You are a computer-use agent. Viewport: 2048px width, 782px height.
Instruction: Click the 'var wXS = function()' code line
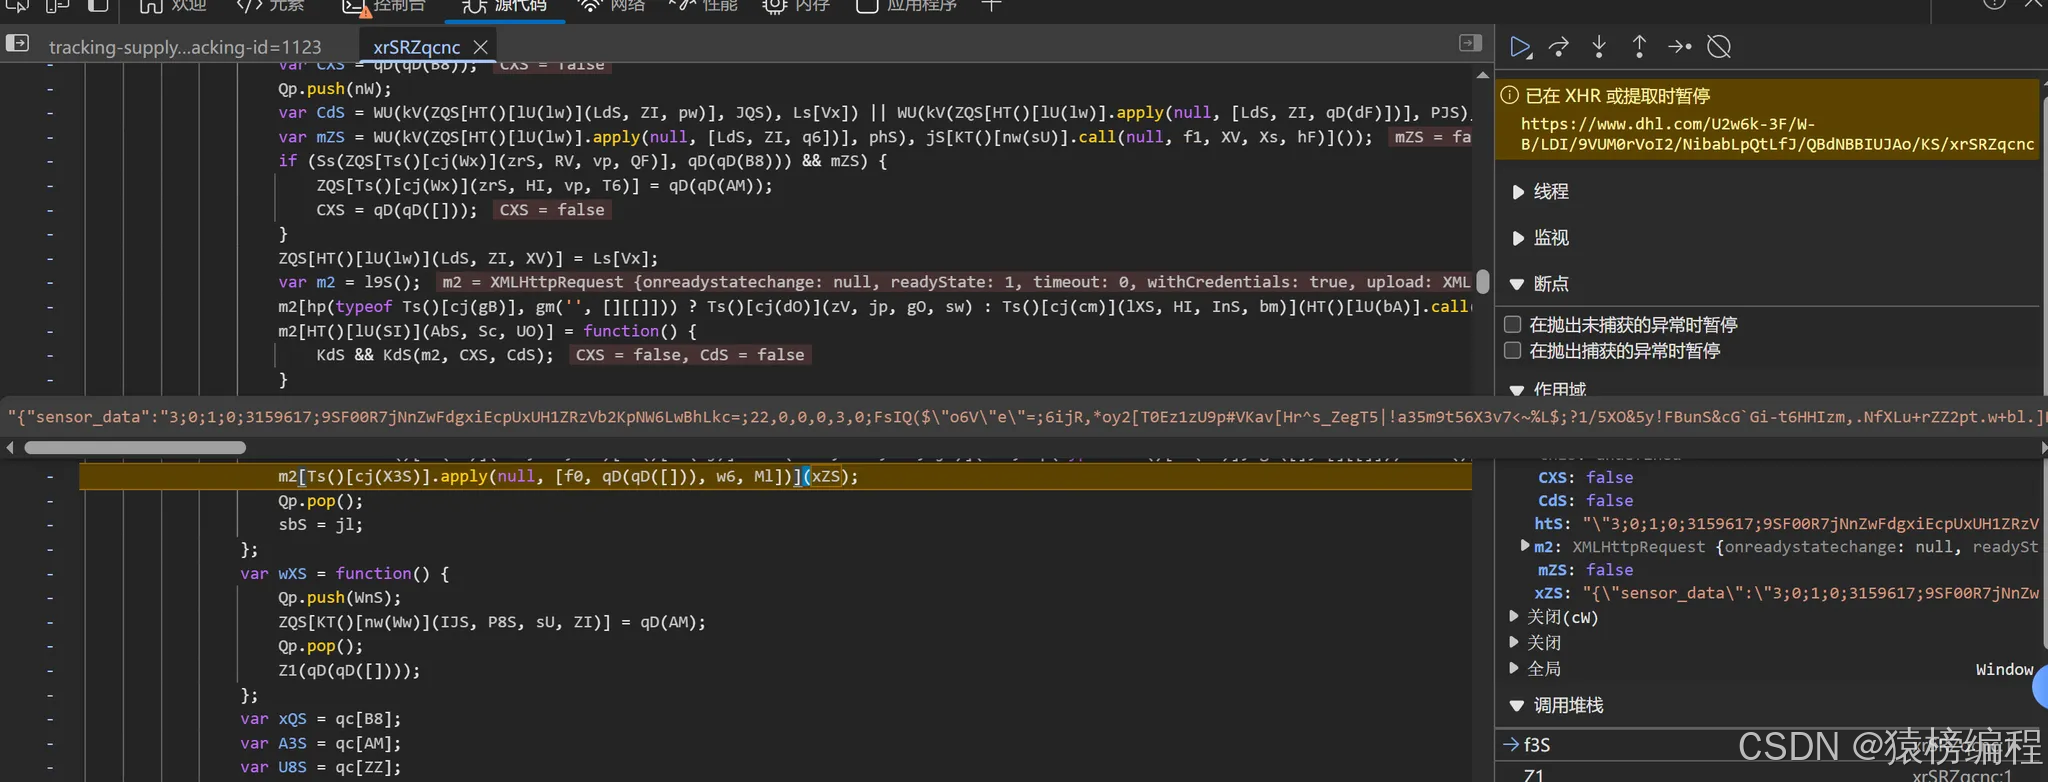345,573
